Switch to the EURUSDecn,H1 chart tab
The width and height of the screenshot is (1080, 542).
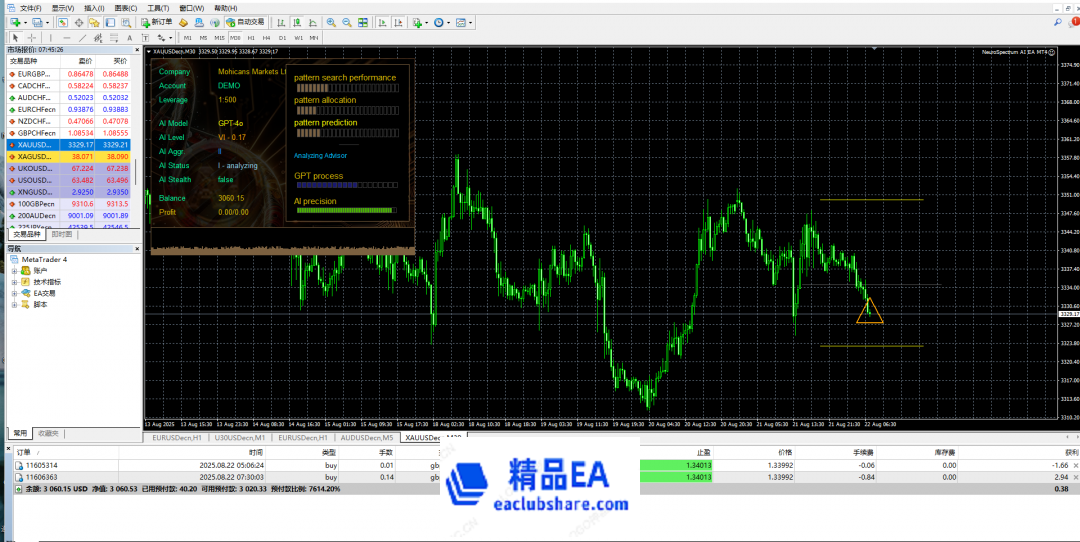[x=176, y=438]
